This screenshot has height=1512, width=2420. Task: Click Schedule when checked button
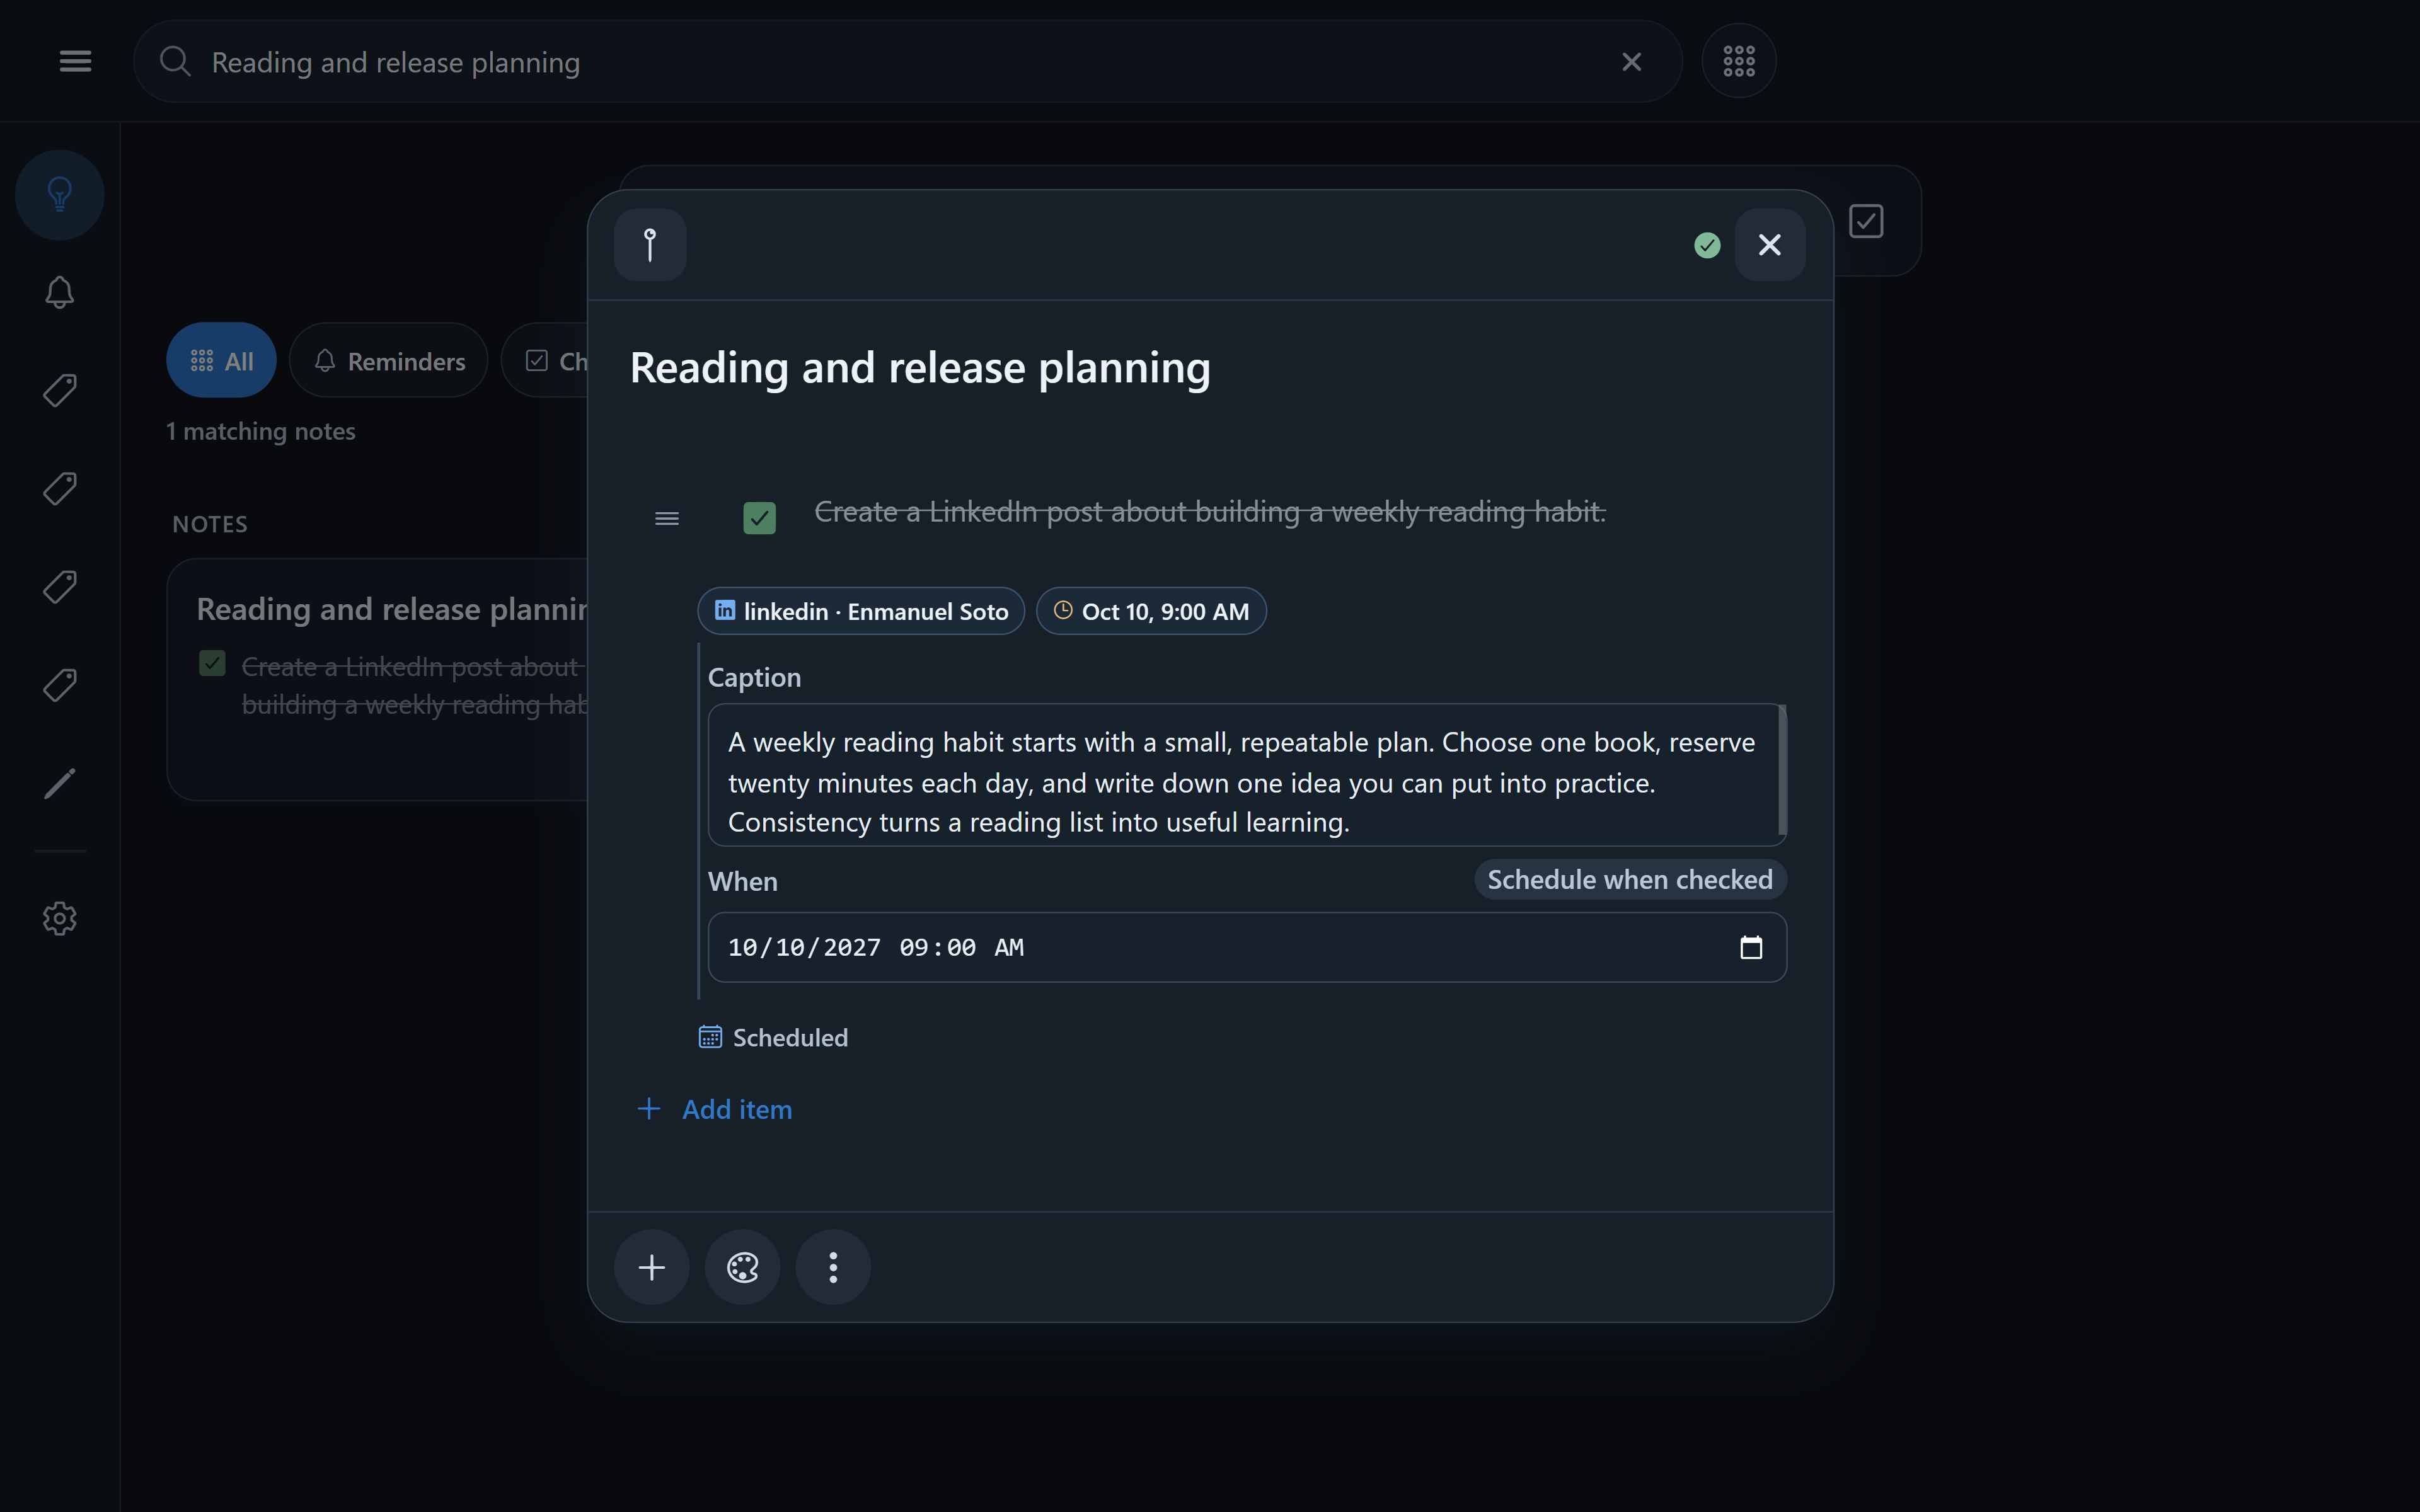click(x=1630, y=880)
